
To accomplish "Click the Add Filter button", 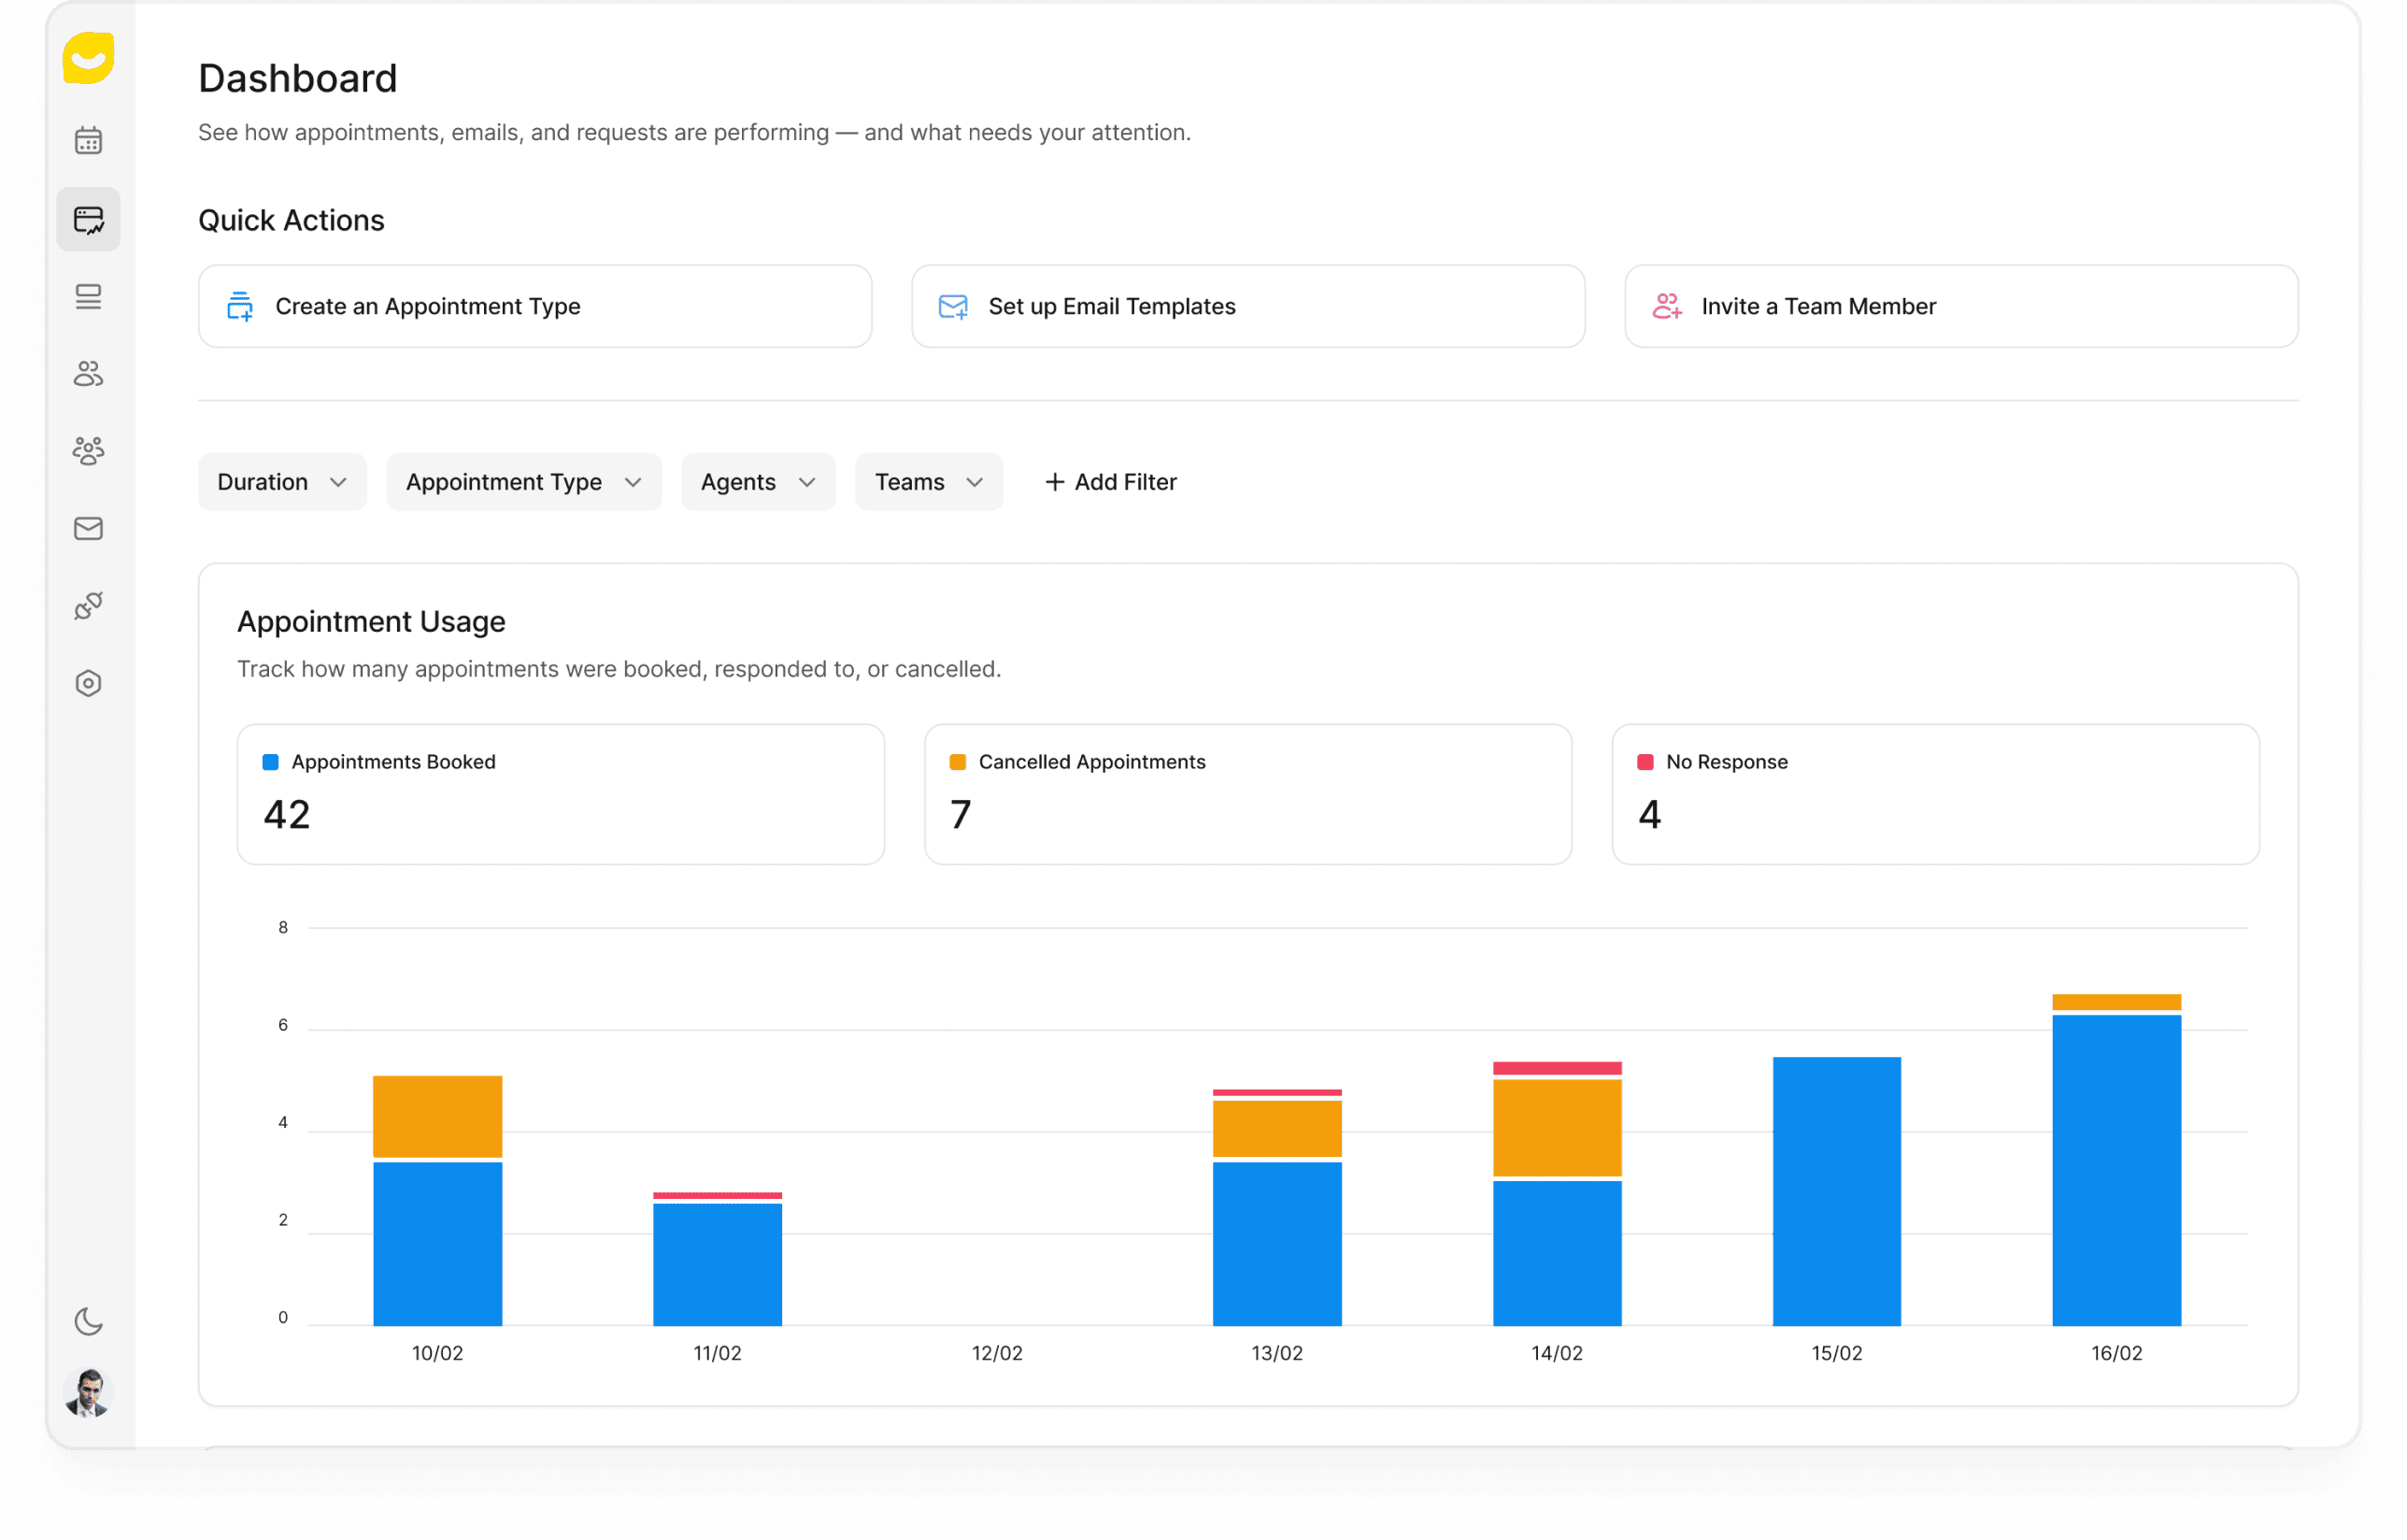I will pyautogui.click(x=1110, y=482).
